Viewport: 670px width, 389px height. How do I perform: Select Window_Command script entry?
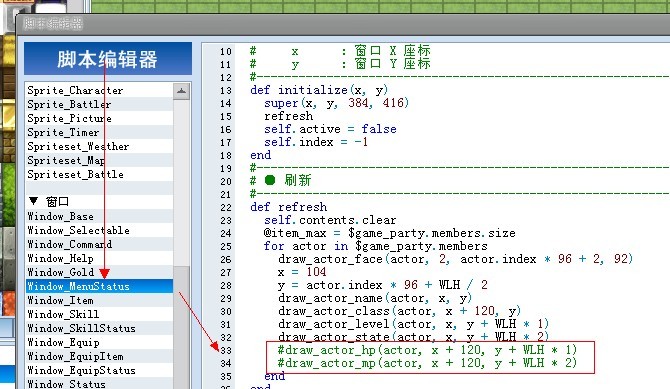pyautogui.click(x=99, y=245)
